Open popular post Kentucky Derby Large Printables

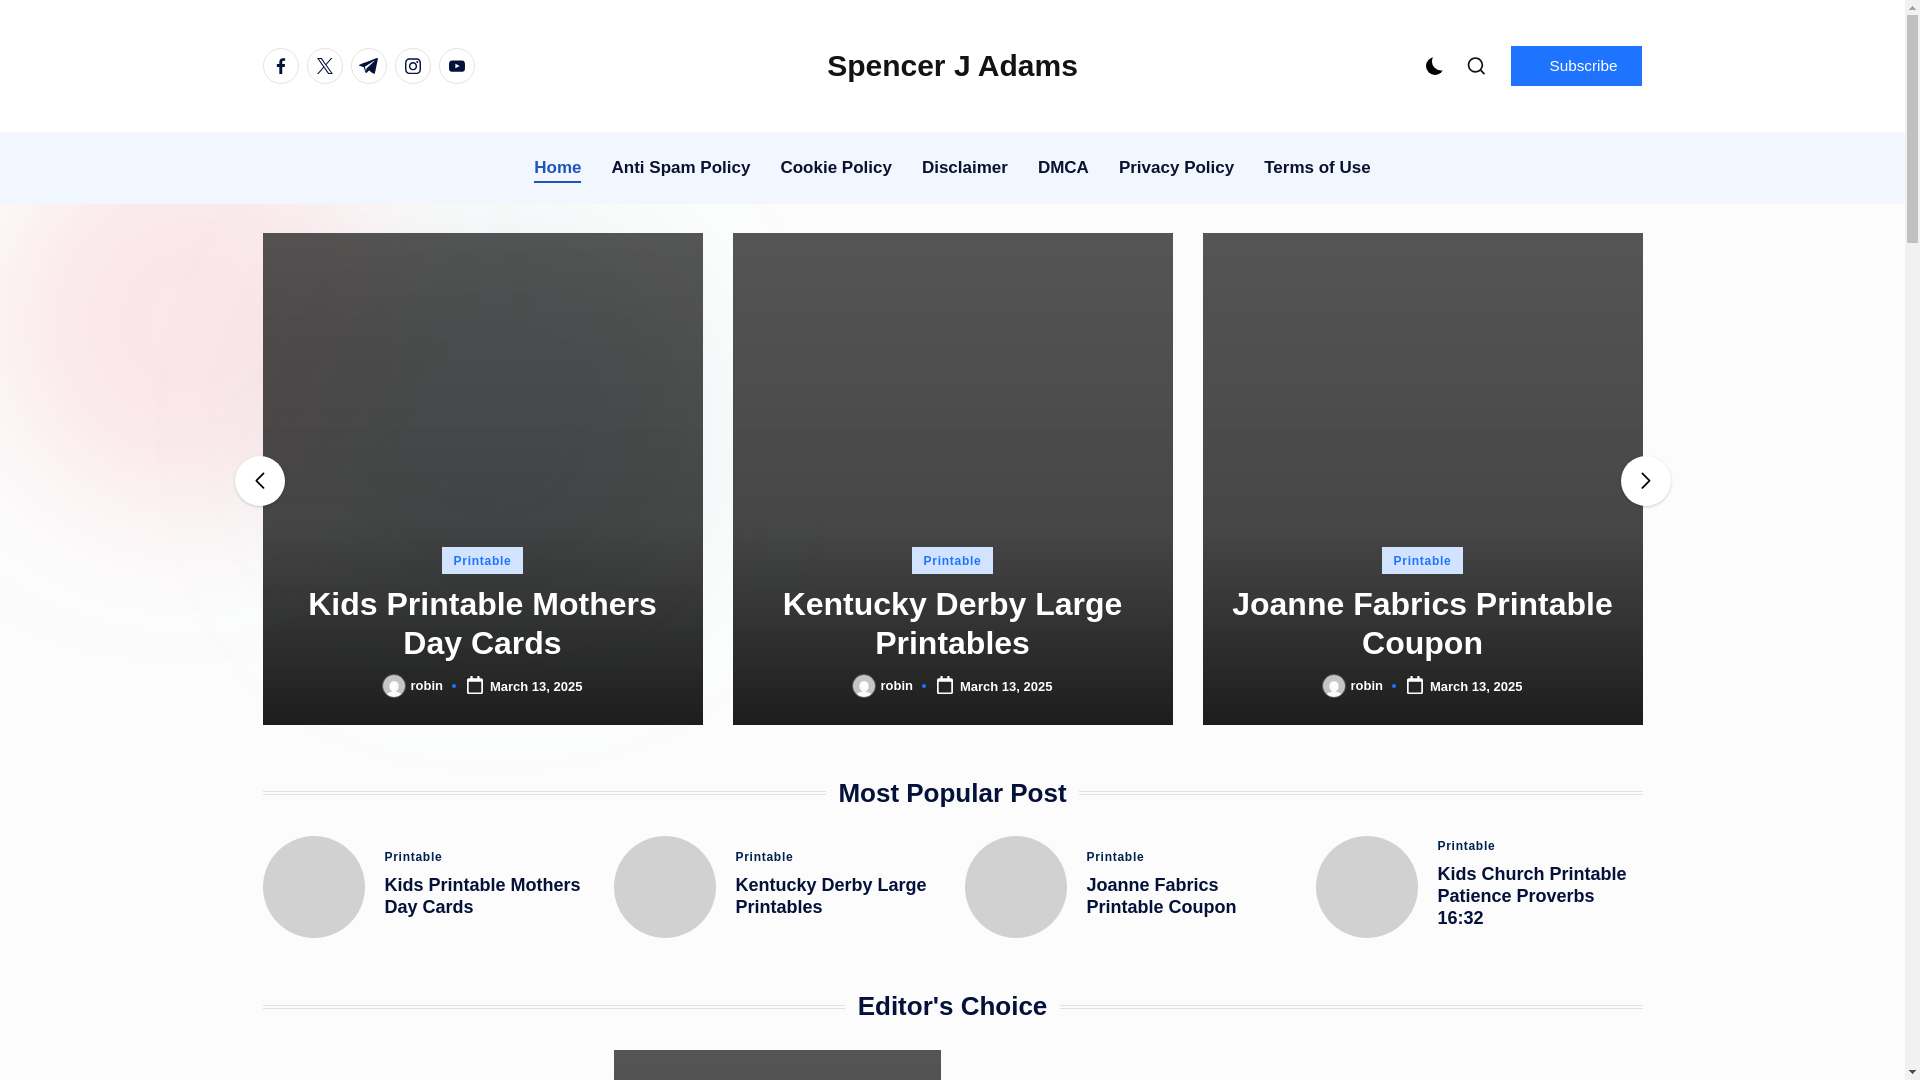tap(831, 896)
